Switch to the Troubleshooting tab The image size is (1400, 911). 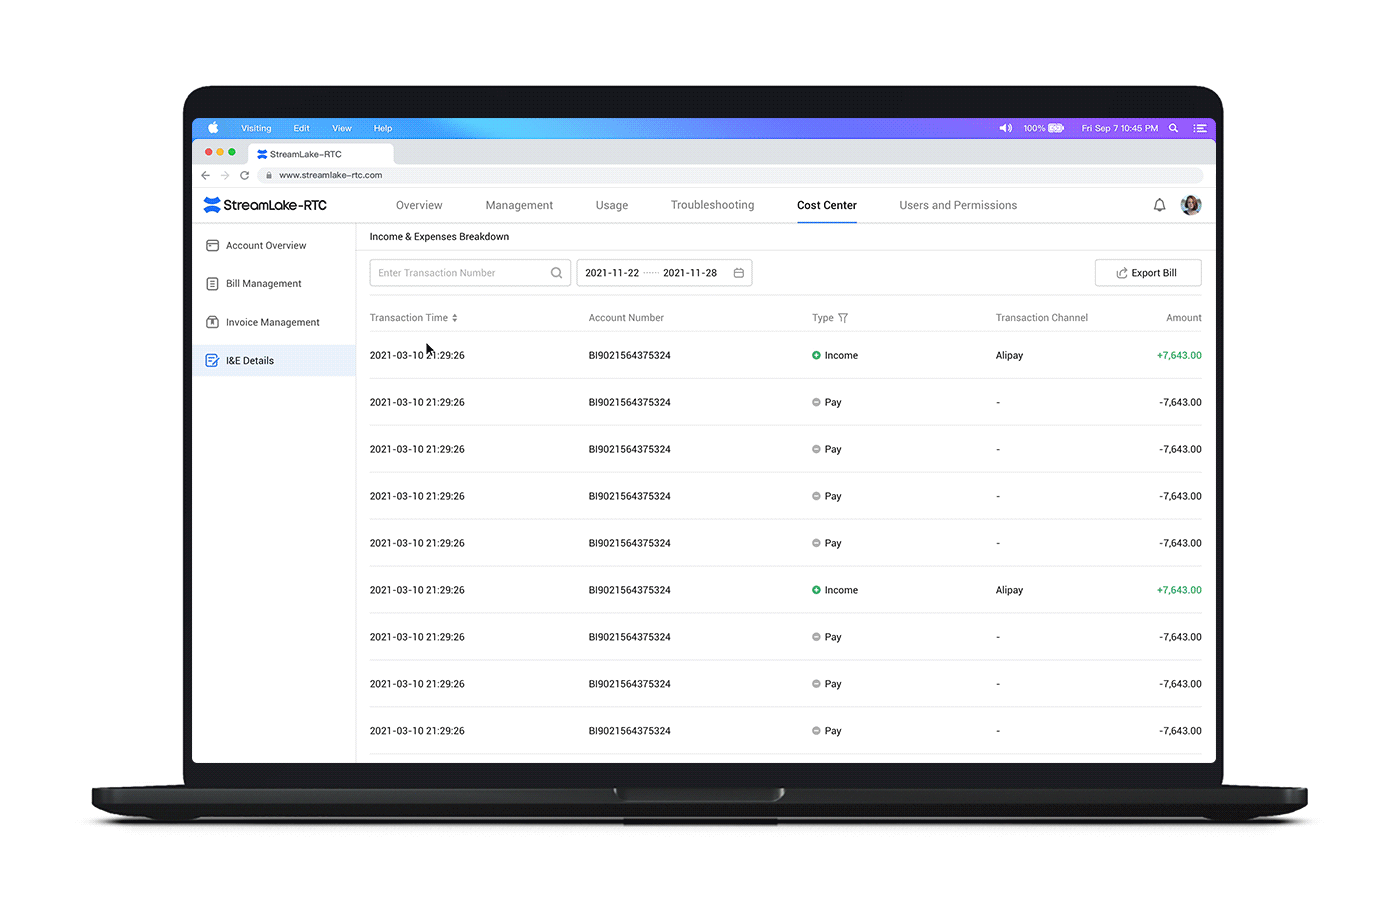coord(712,205)
